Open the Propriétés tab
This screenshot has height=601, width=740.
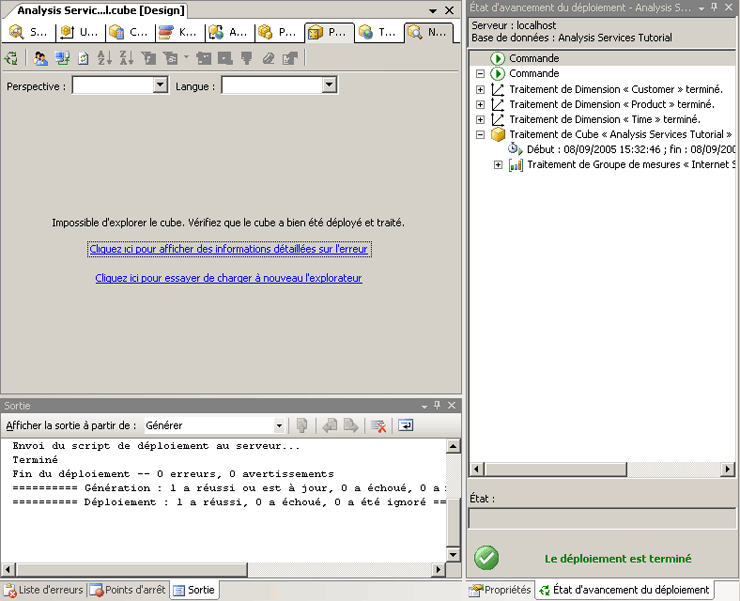[500, 590]
